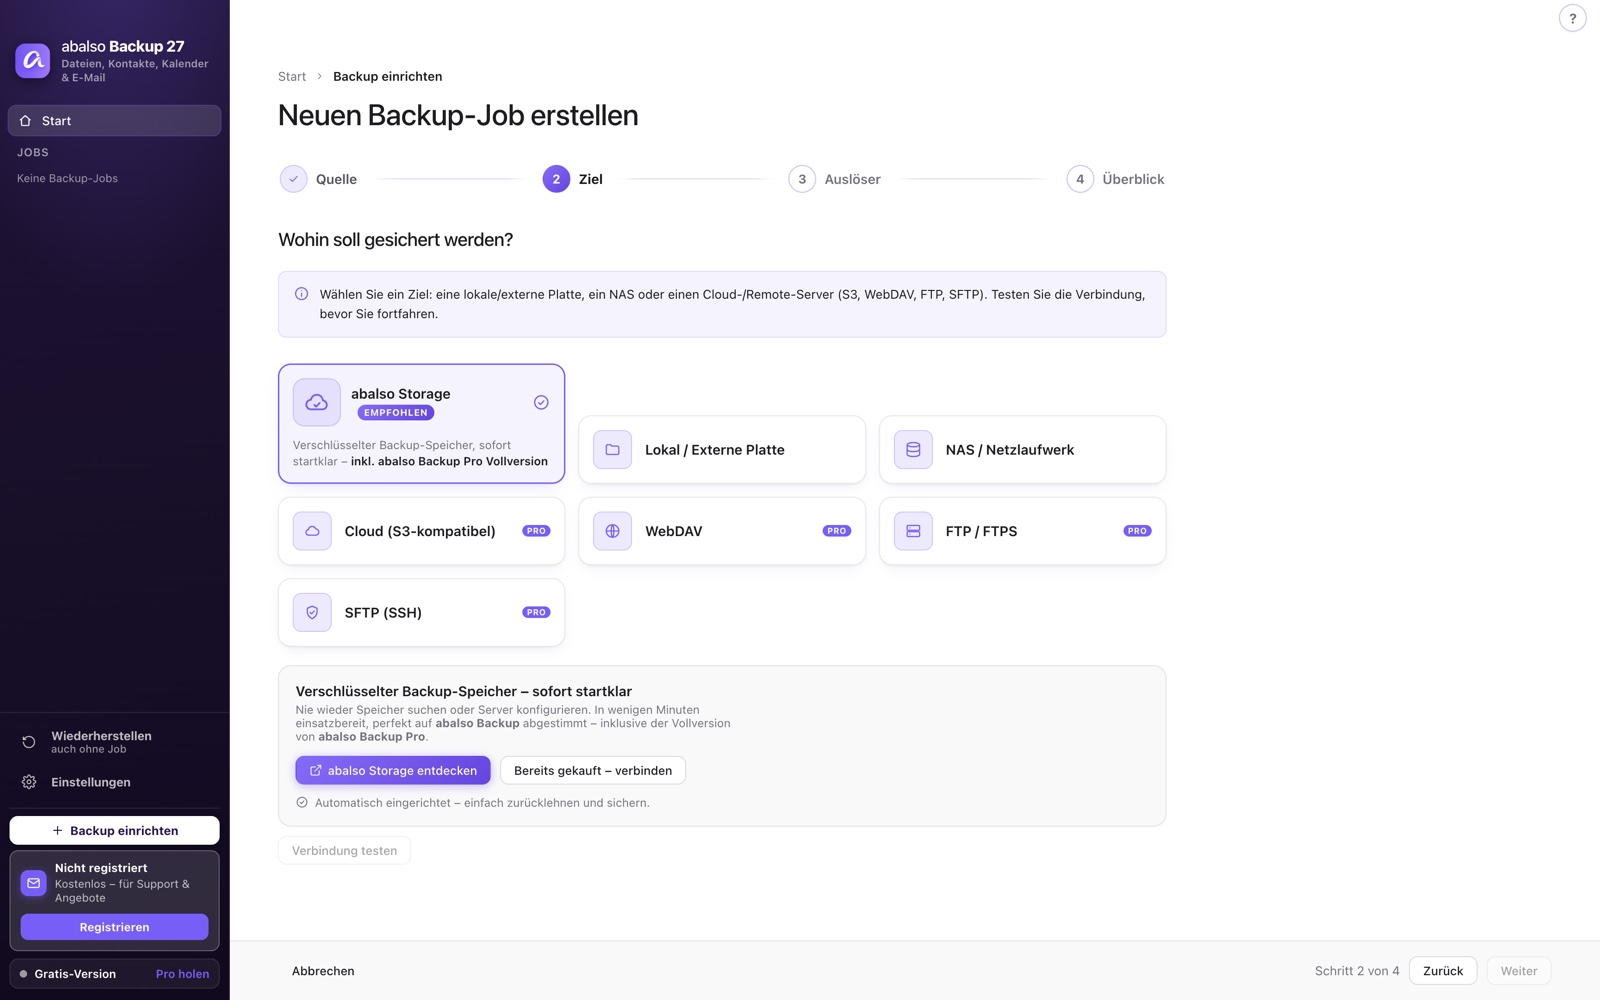This screenshot has height=1000, width=1600.
Task: Open Start in the sidebar
Action: (x=115, y=121)
